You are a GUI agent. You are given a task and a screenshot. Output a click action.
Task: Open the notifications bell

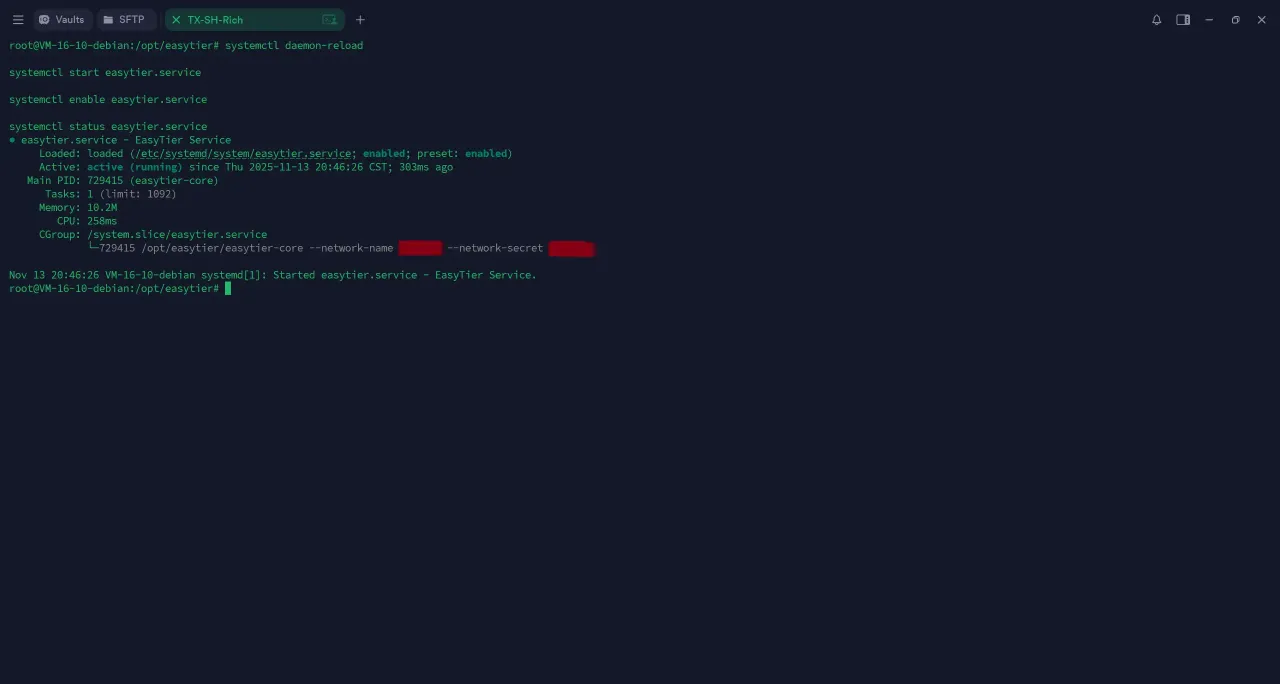click(1157, 19)
